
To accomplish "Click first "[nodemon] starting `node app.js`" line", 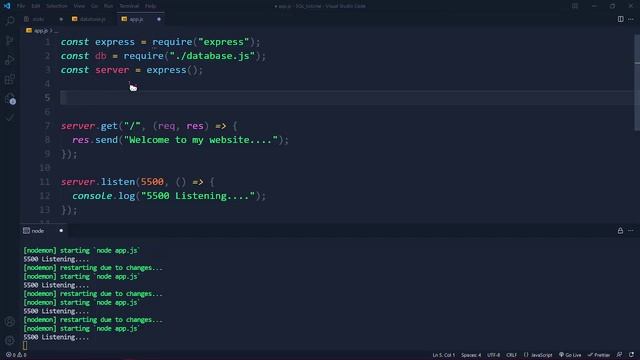I will pos(82,251).
